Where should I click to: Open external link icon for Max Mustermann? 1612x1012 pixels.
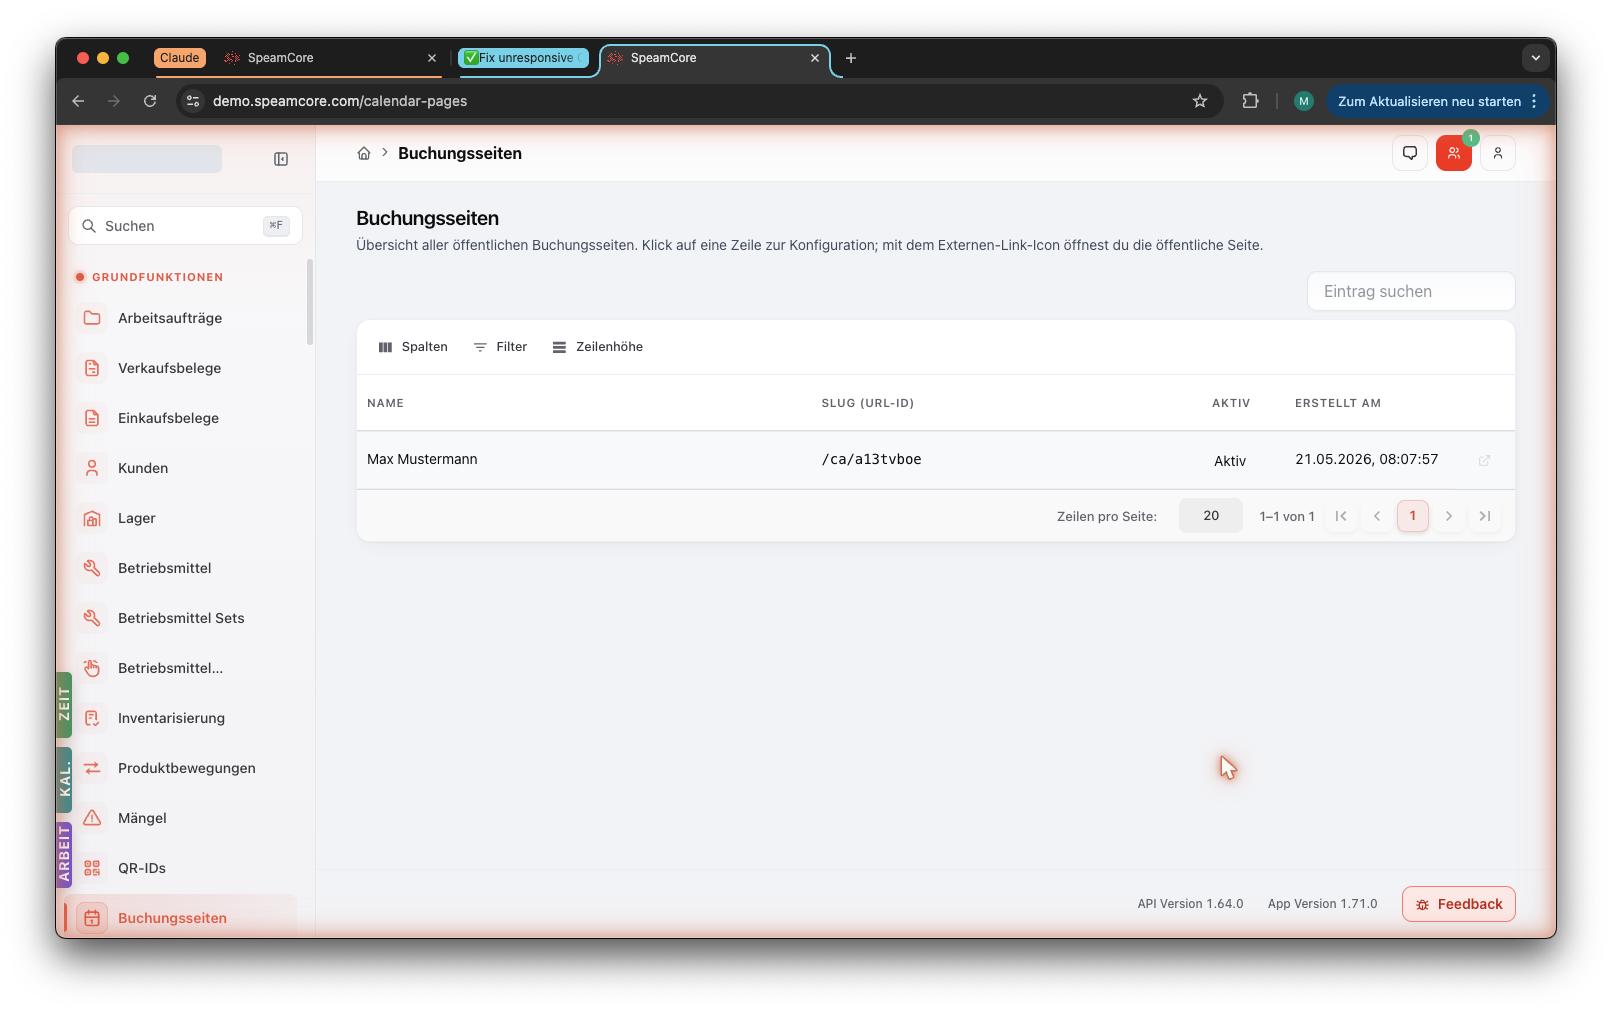pos(1484,460)
